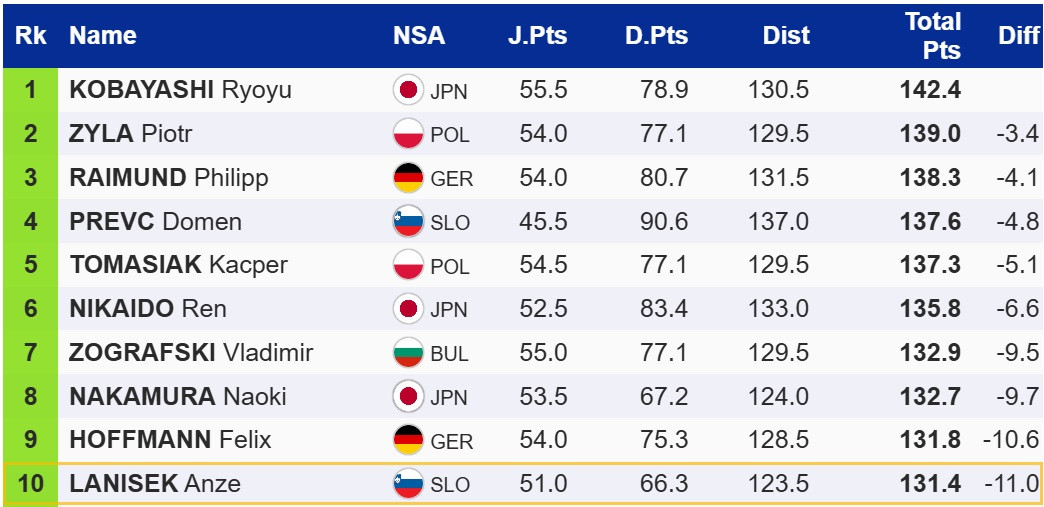The width and height of the screenshot is (1044, 507).
Task: Sort the table by Name column header
Action: pos(103,36)
